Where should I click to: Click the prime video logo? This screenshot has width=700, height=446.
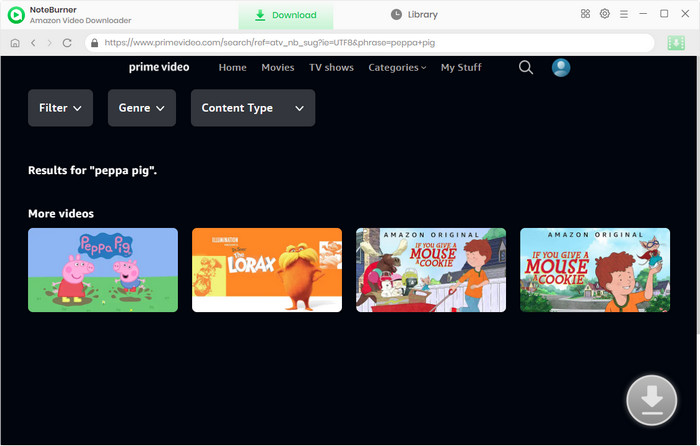tap(159, 67)
